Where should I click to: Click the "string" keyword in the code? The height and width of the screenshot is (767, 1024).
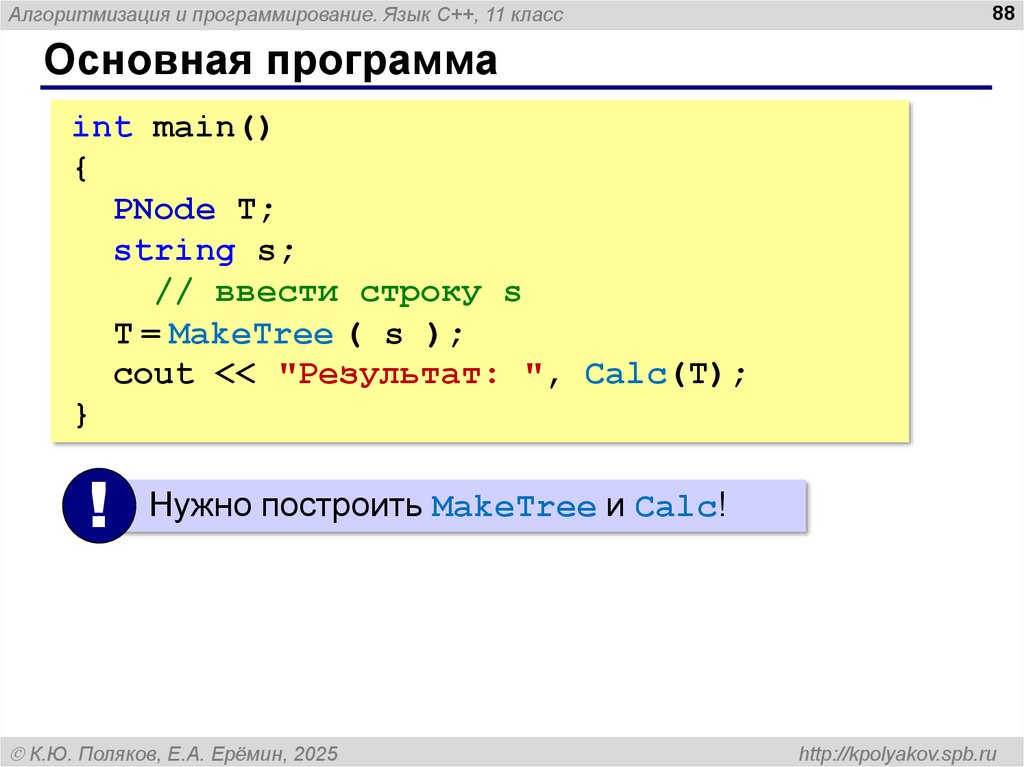tap(174, 251)
